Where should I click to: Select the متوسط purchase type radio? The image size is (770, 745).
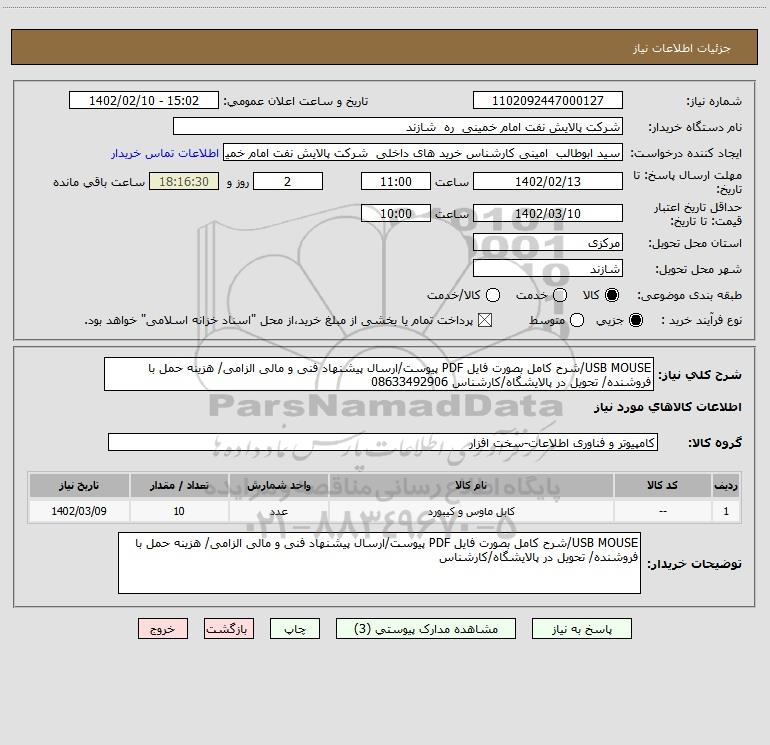pos(577,320)
